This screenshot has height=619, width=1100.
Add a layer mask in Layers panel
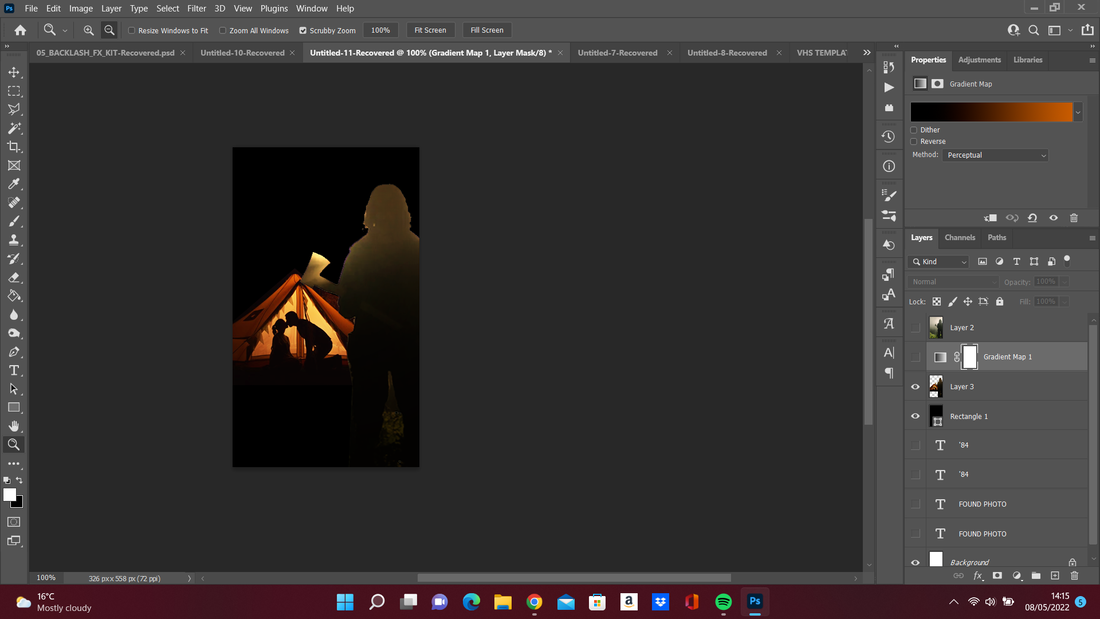(997, 575)
